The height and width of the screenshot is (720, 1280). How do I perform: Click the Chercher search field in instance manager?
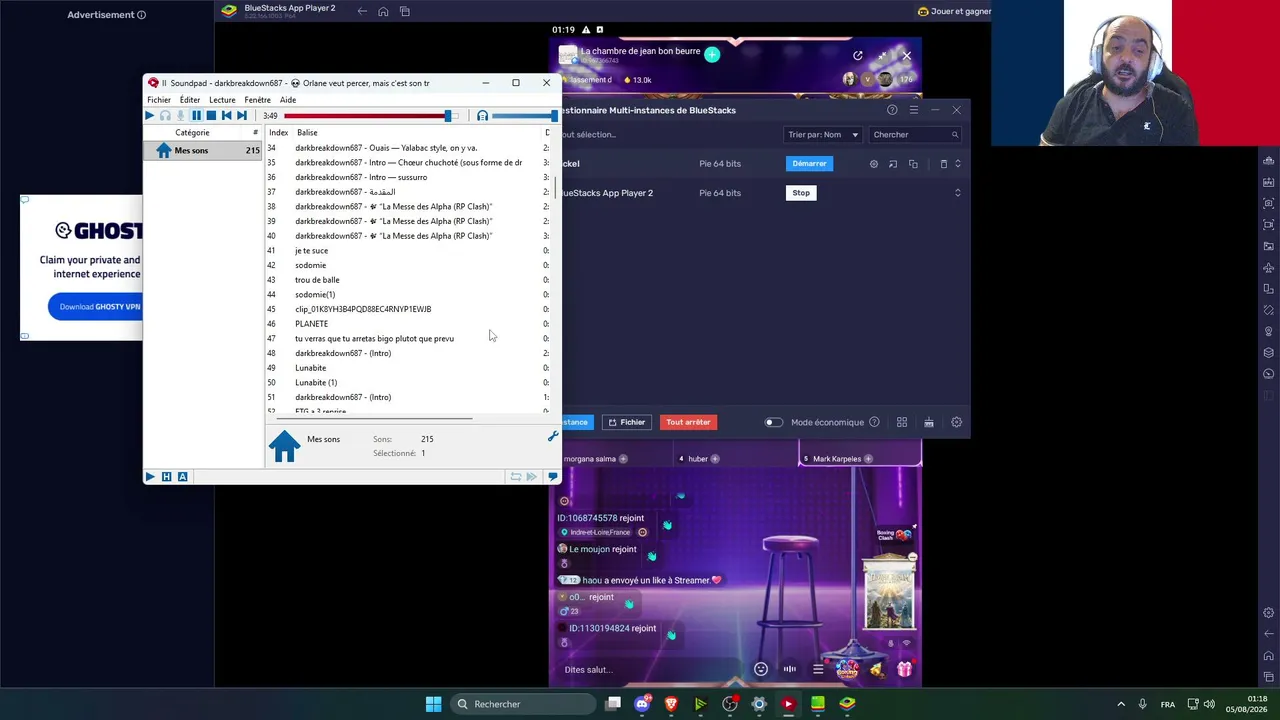coord(914,135)
